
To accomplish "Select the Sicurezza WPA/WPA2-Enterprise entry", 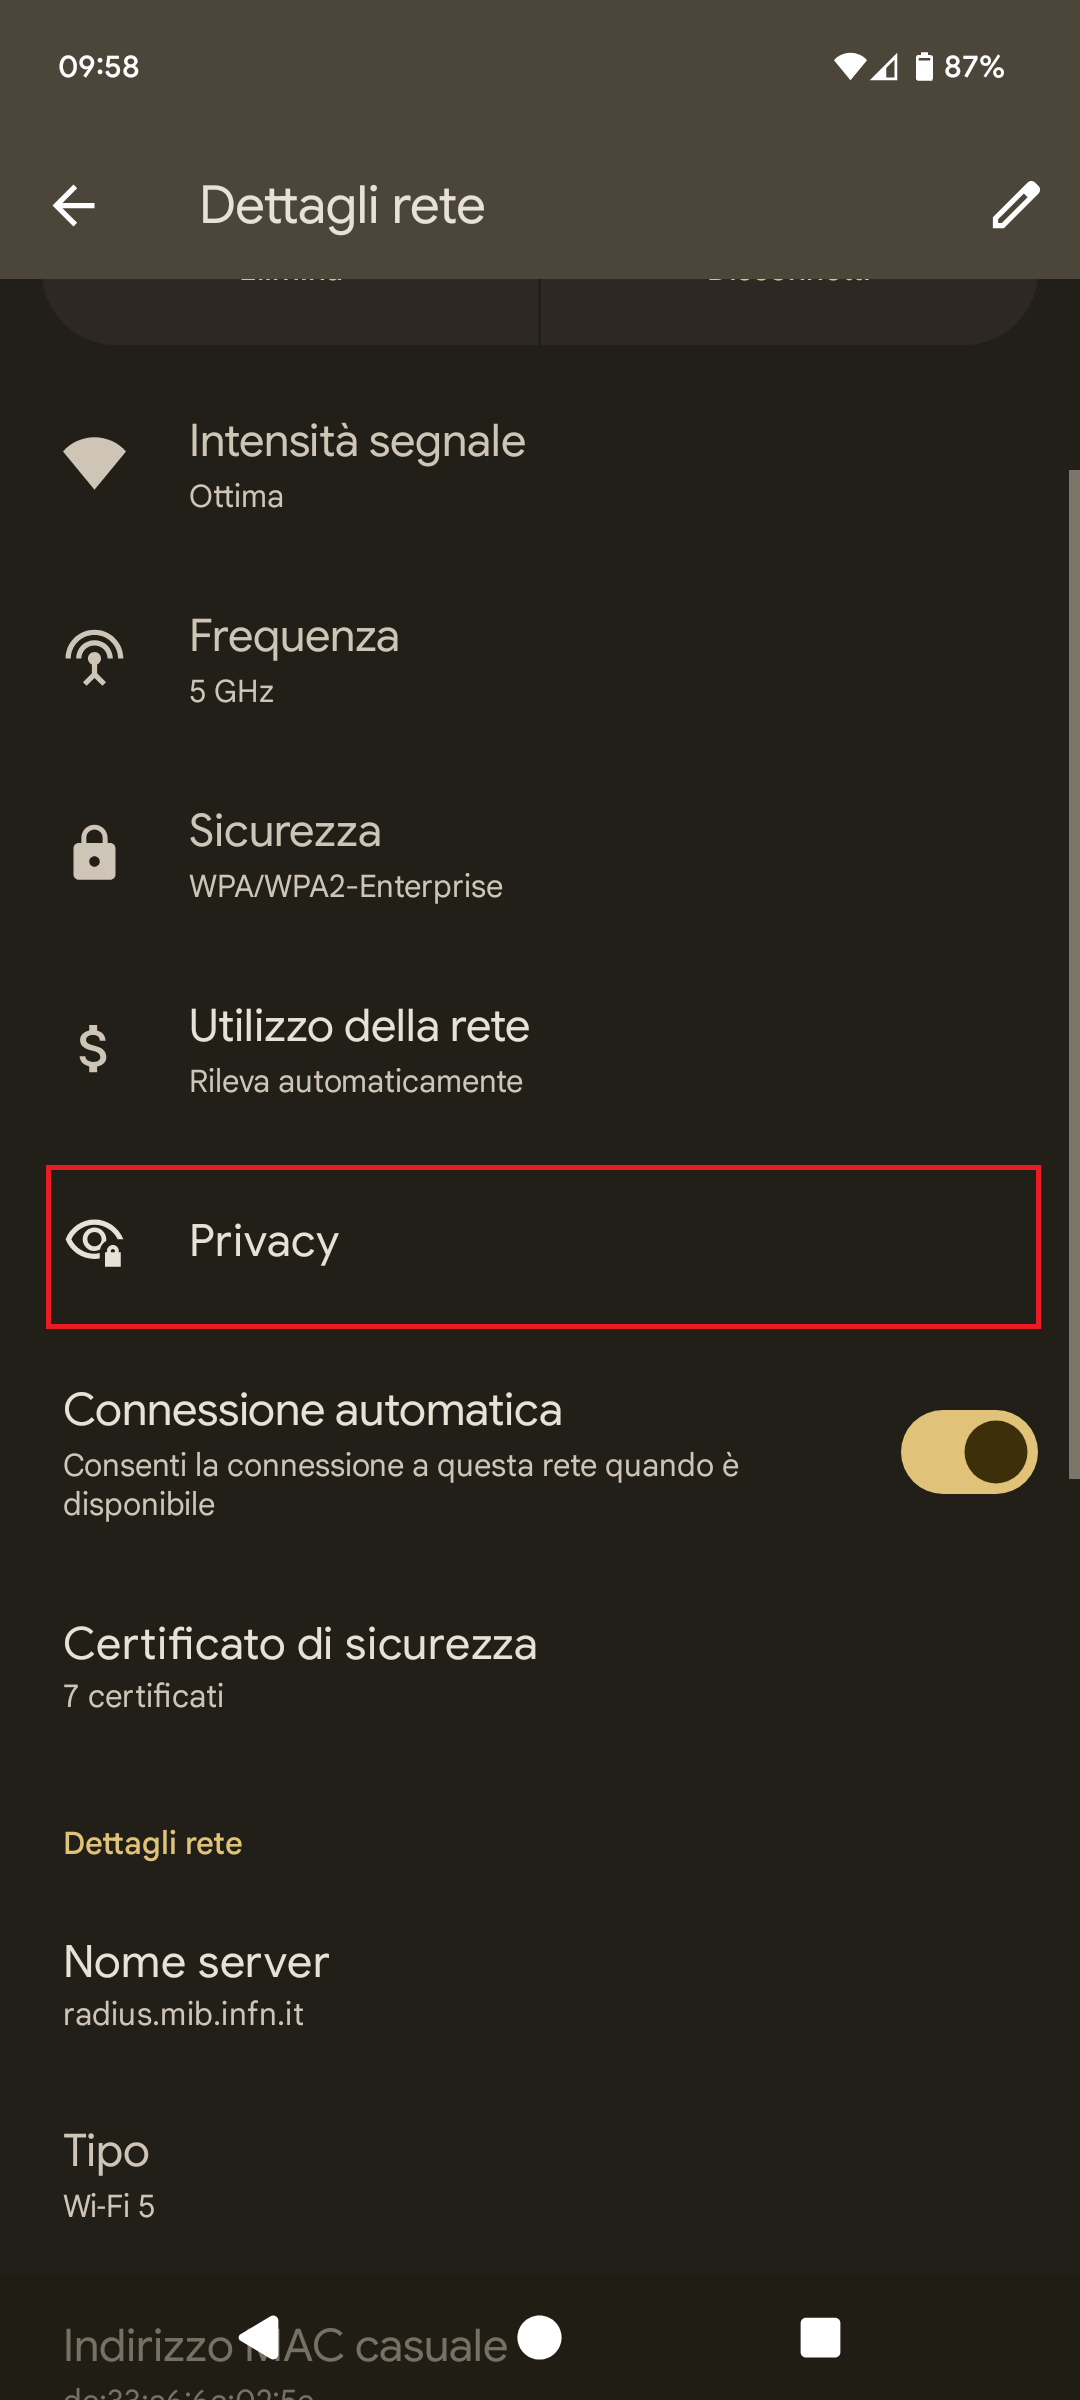I will tap(540, 857).
